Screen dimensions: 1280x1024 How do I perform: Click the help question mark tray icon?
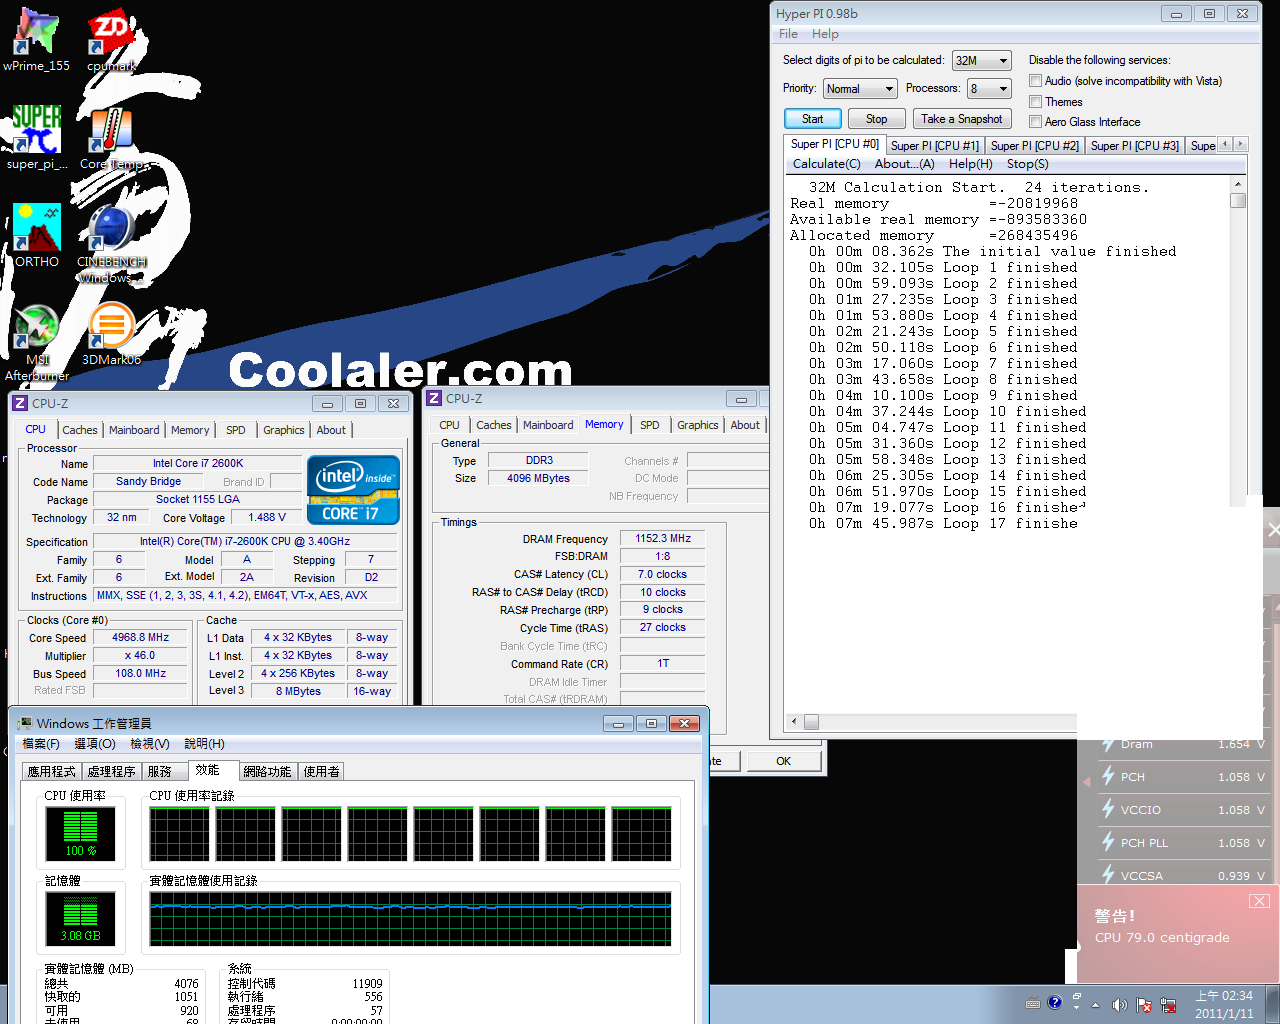tap(1054, 1003)
